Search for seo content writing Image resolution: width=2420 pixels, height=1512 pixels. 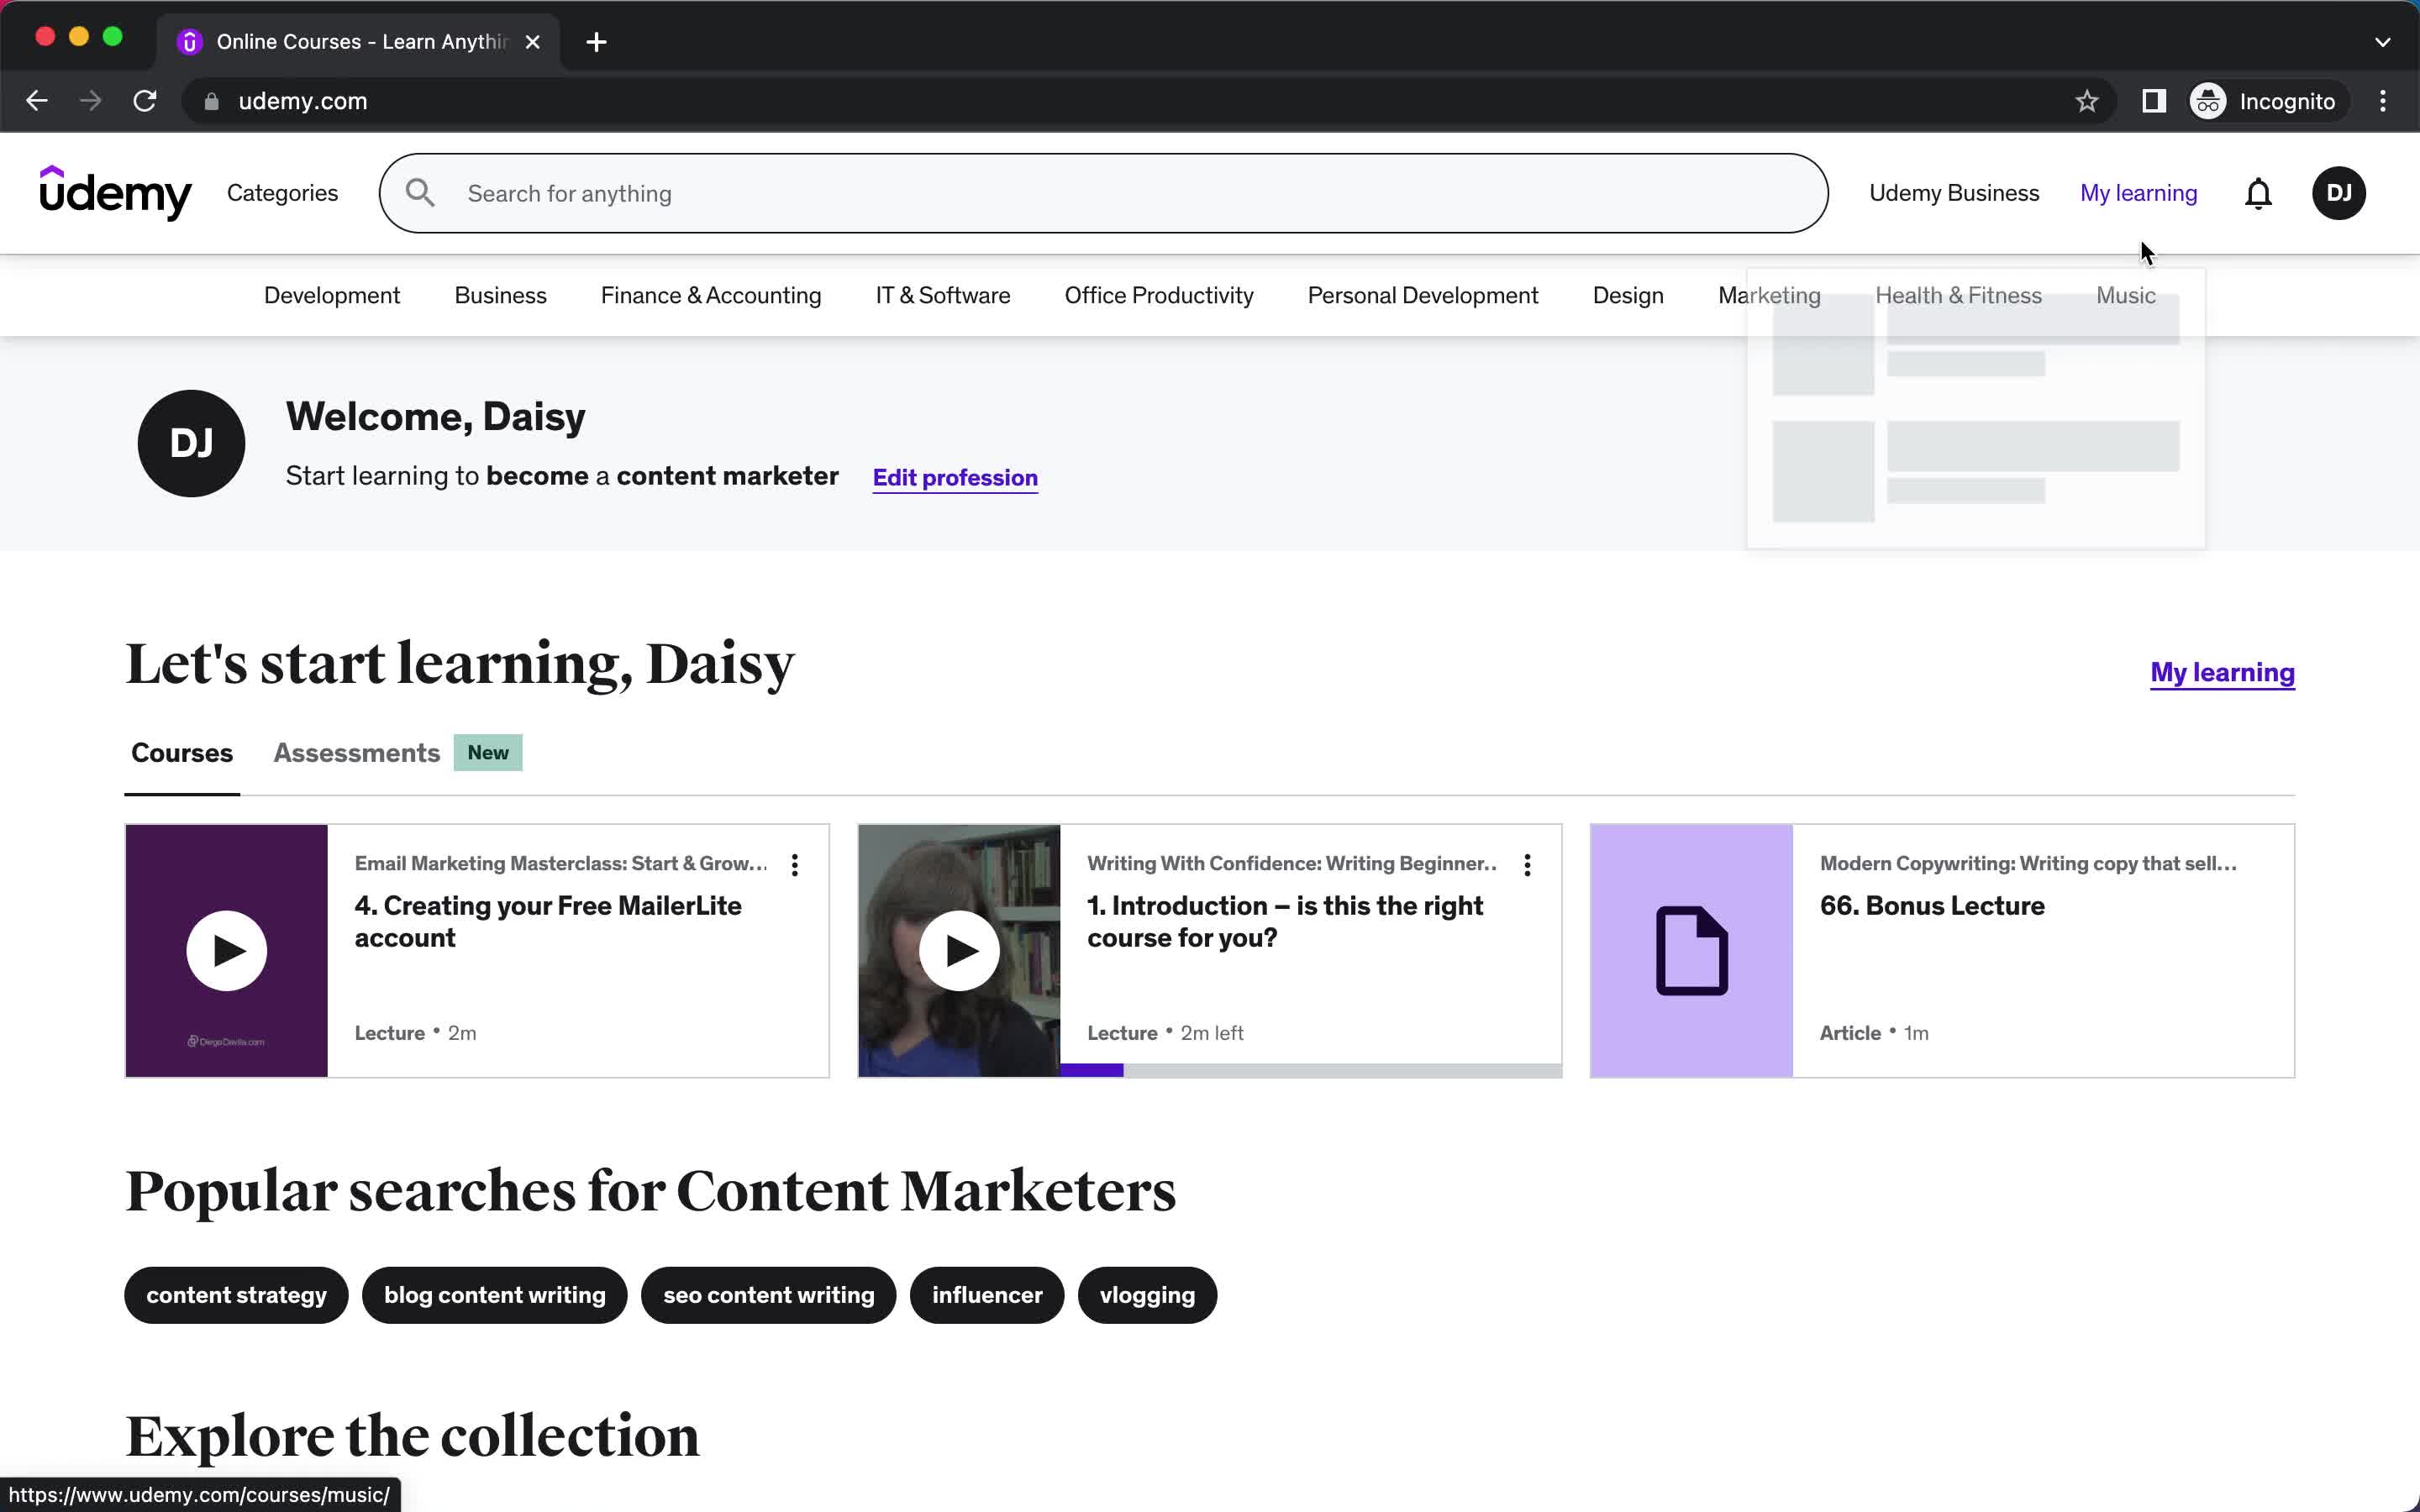768,1295
